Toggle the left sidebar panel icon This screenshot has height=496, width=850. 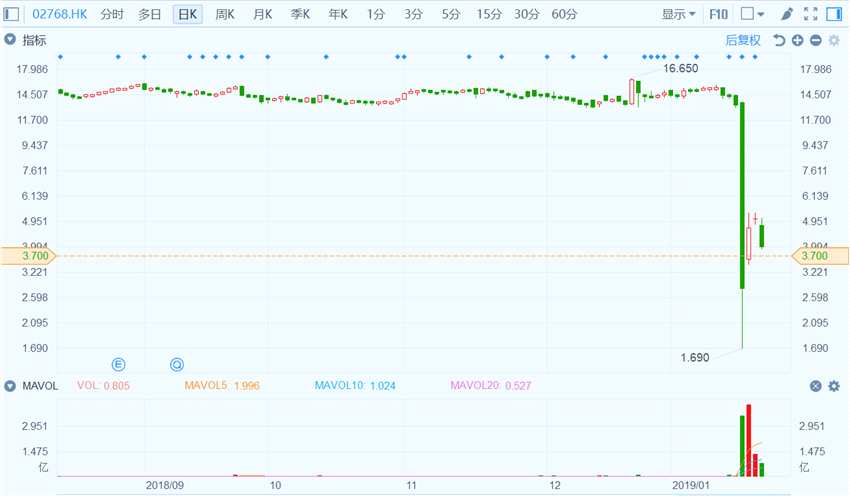pos(11,14)
